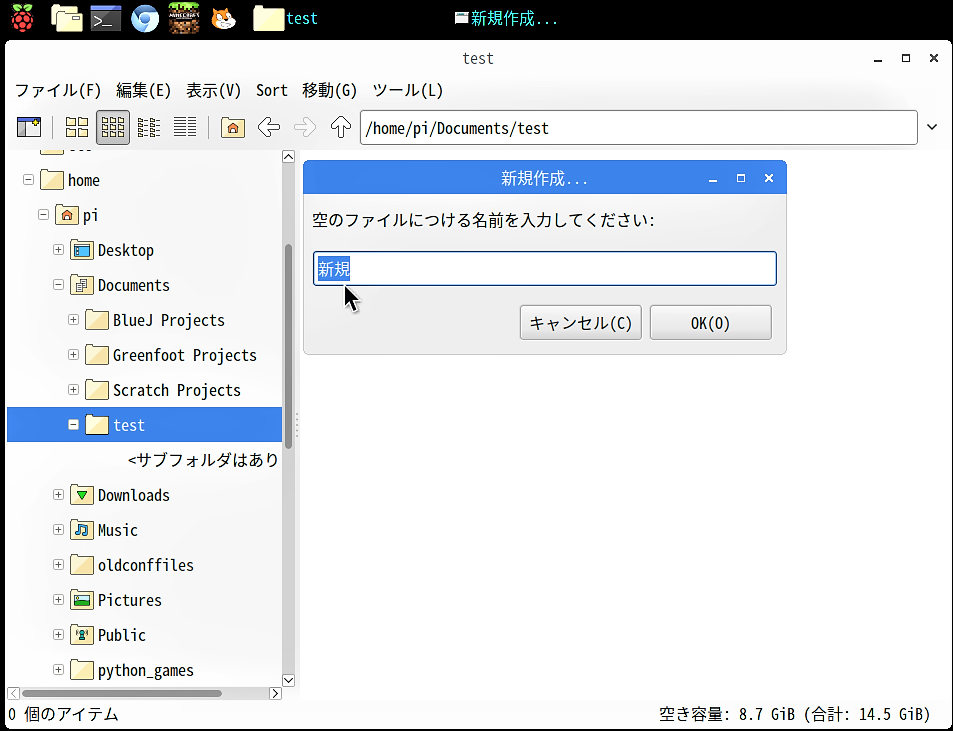Open the ファイル(F) menu
Viewport: 953px width, 731px height.
tap(58, 91)
